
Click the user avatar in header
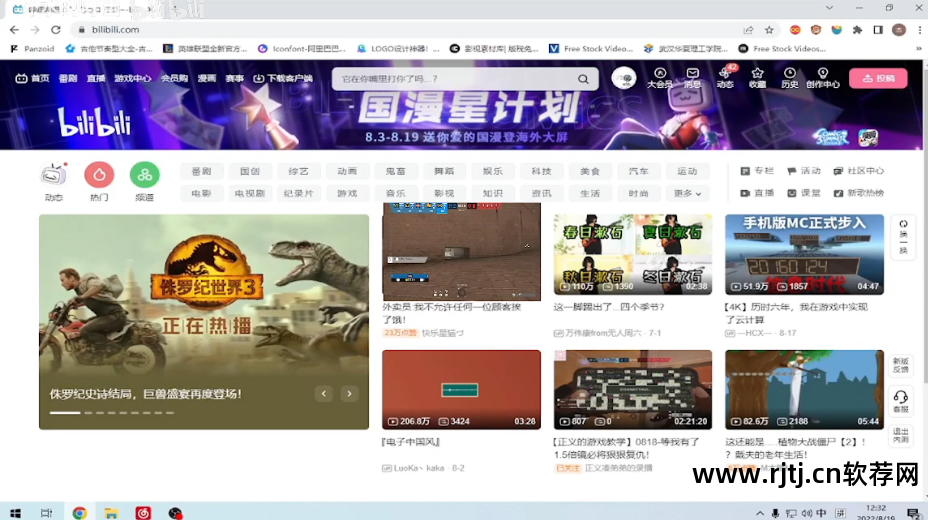[x=623, y=78]
